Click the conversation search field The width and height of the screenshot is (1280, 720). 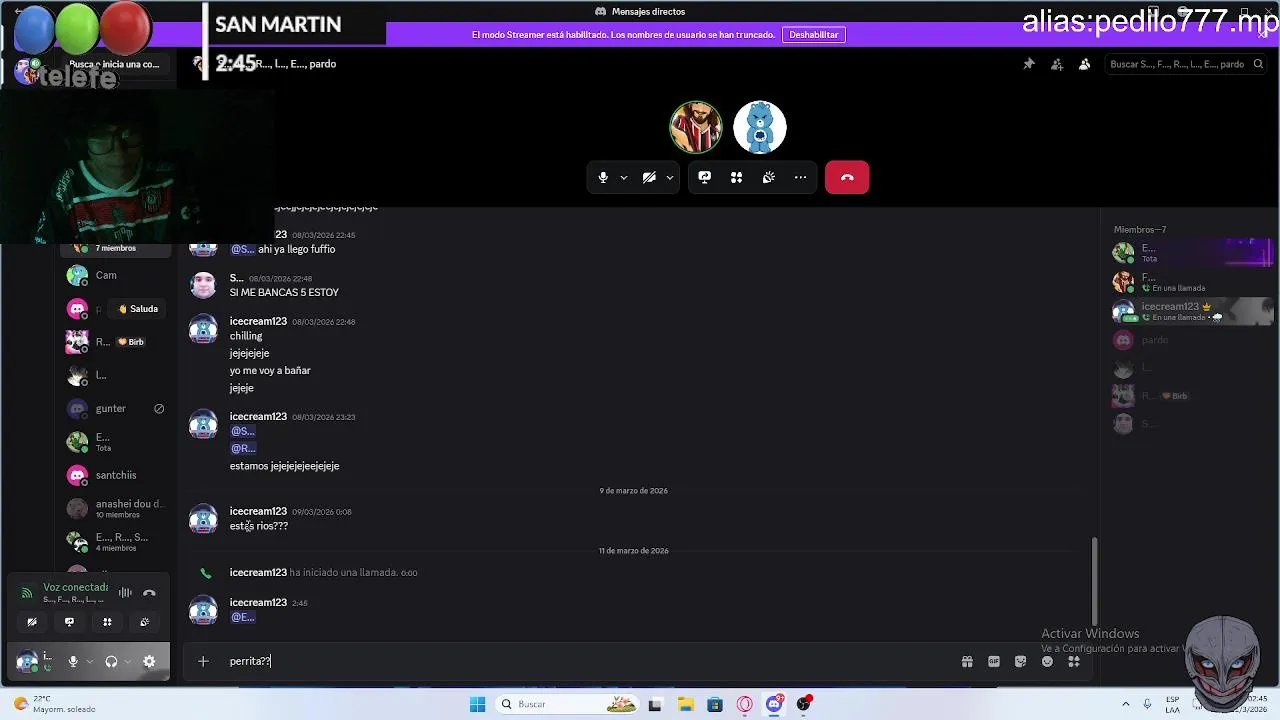(1184, 64)
